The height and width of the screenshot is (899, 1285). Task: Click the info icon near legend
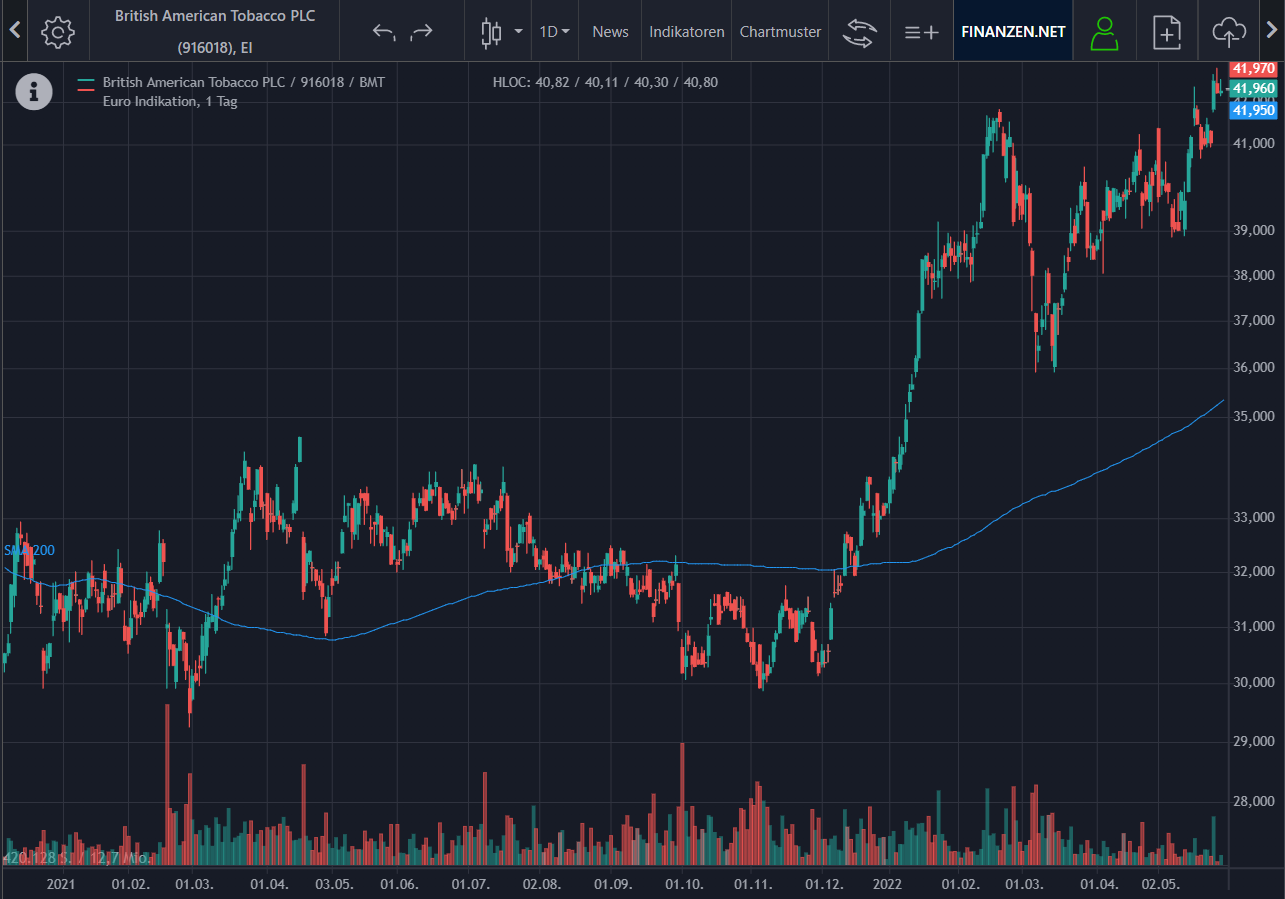click(34, 91)
